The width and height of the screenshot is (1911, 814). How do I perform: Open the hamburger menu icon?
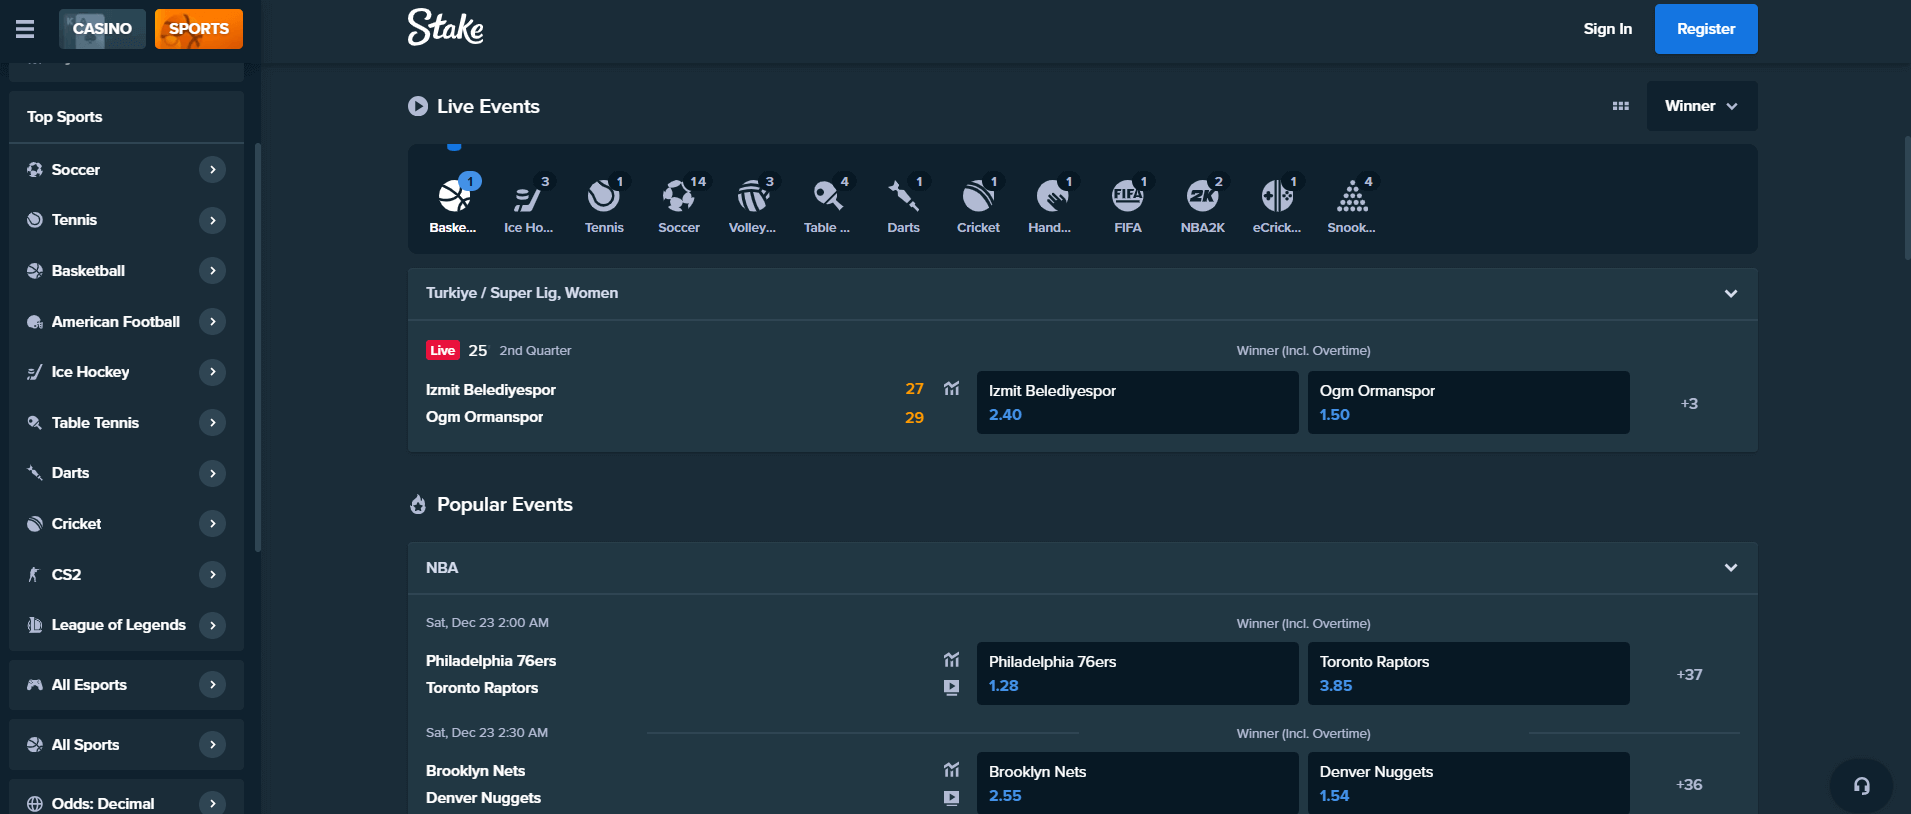pos(25,29)
